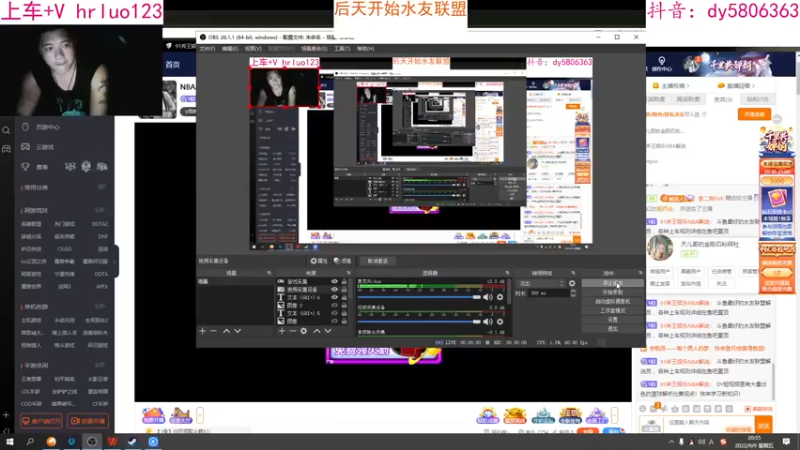Screen dimensions: 800x450
Task: Open OBS from the Windows taskbar
Action: (x=92, y=442)
